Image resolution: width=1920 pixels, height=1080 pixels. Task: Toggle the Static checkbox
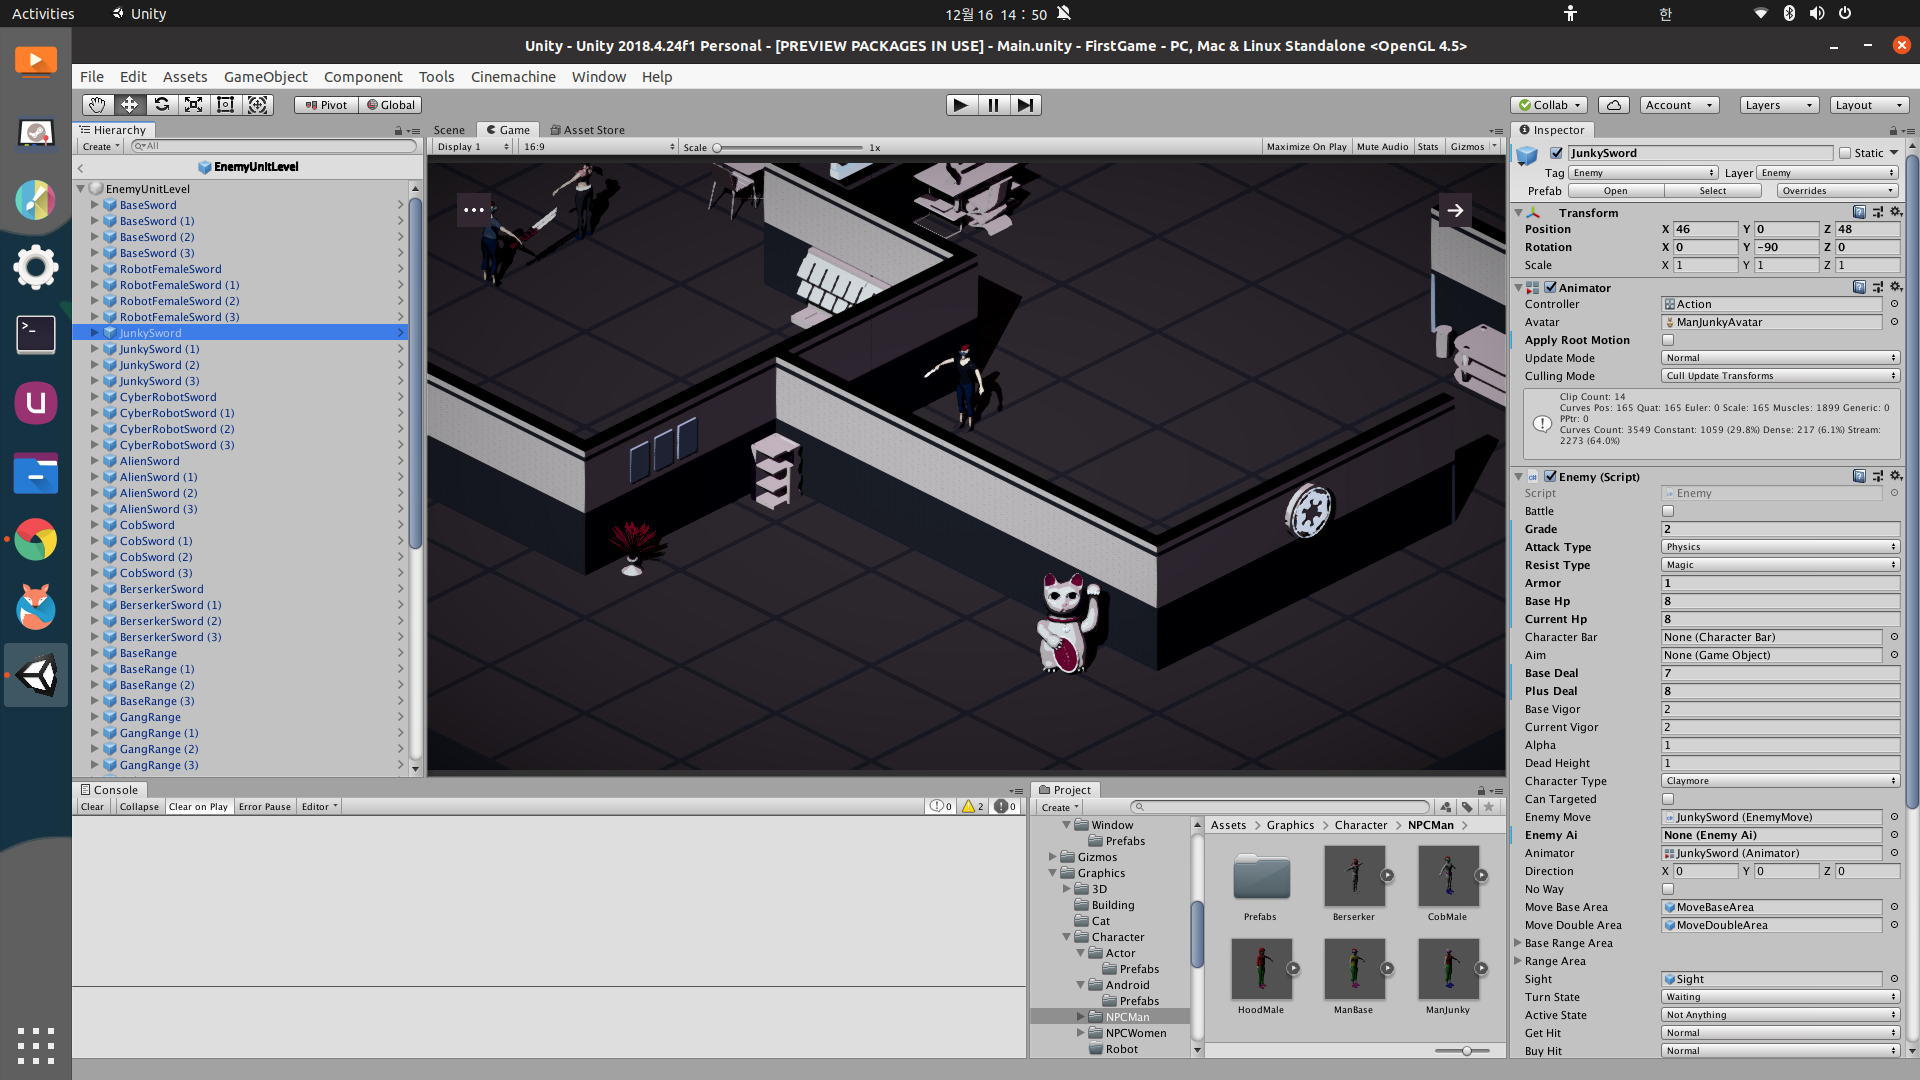1845,153
